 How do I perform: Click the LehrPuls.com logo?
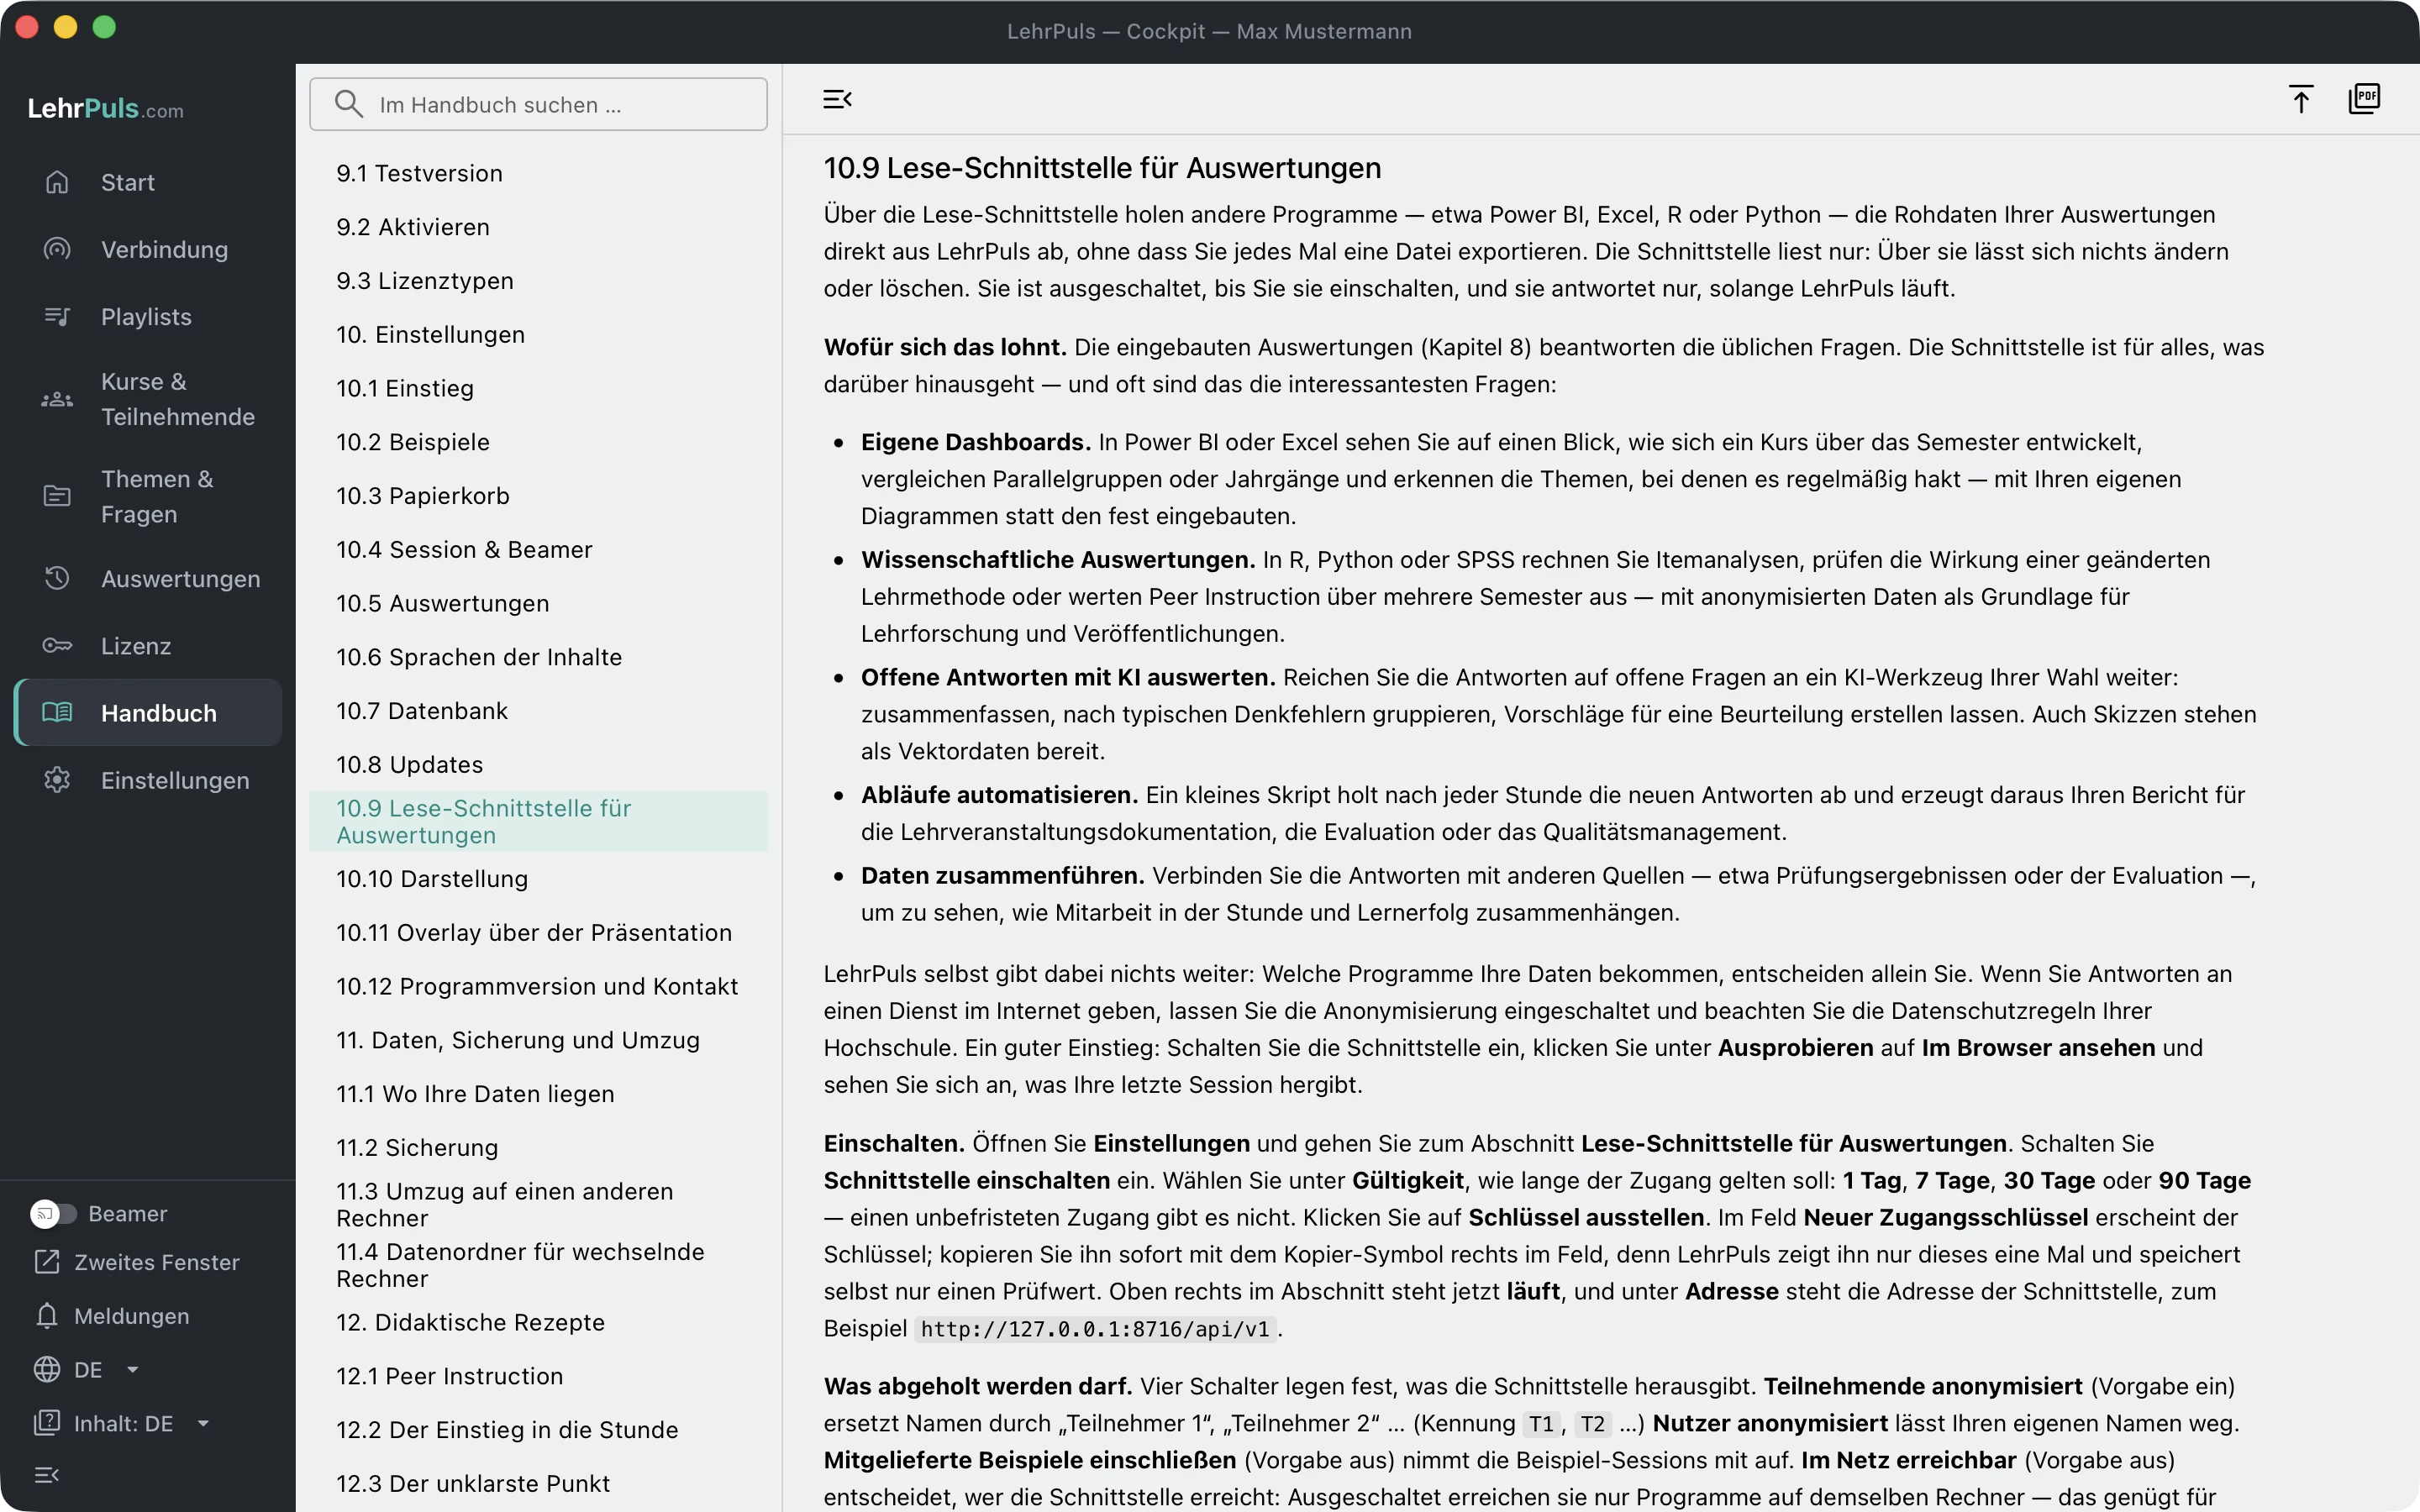[x=106, y=109]
